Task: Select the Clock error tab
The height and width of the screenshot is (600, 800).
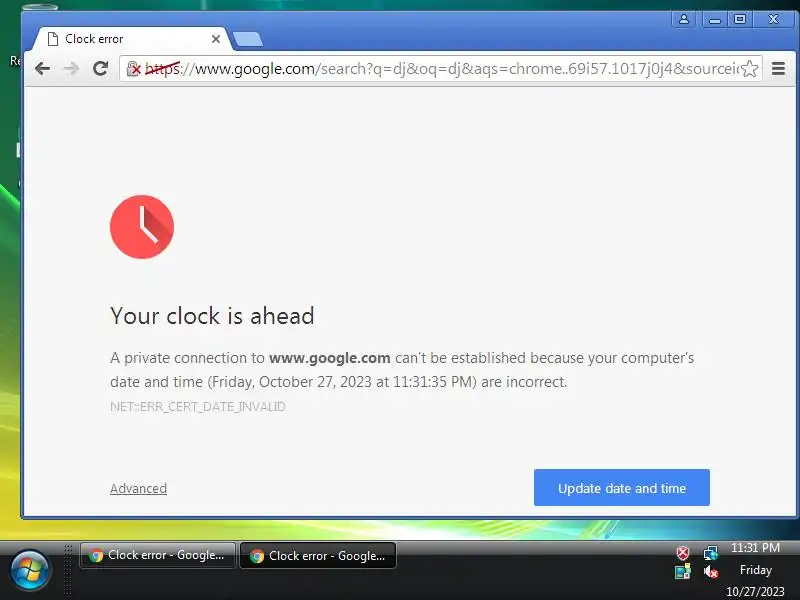Action: pyautogui.click(x=132, y=39)
